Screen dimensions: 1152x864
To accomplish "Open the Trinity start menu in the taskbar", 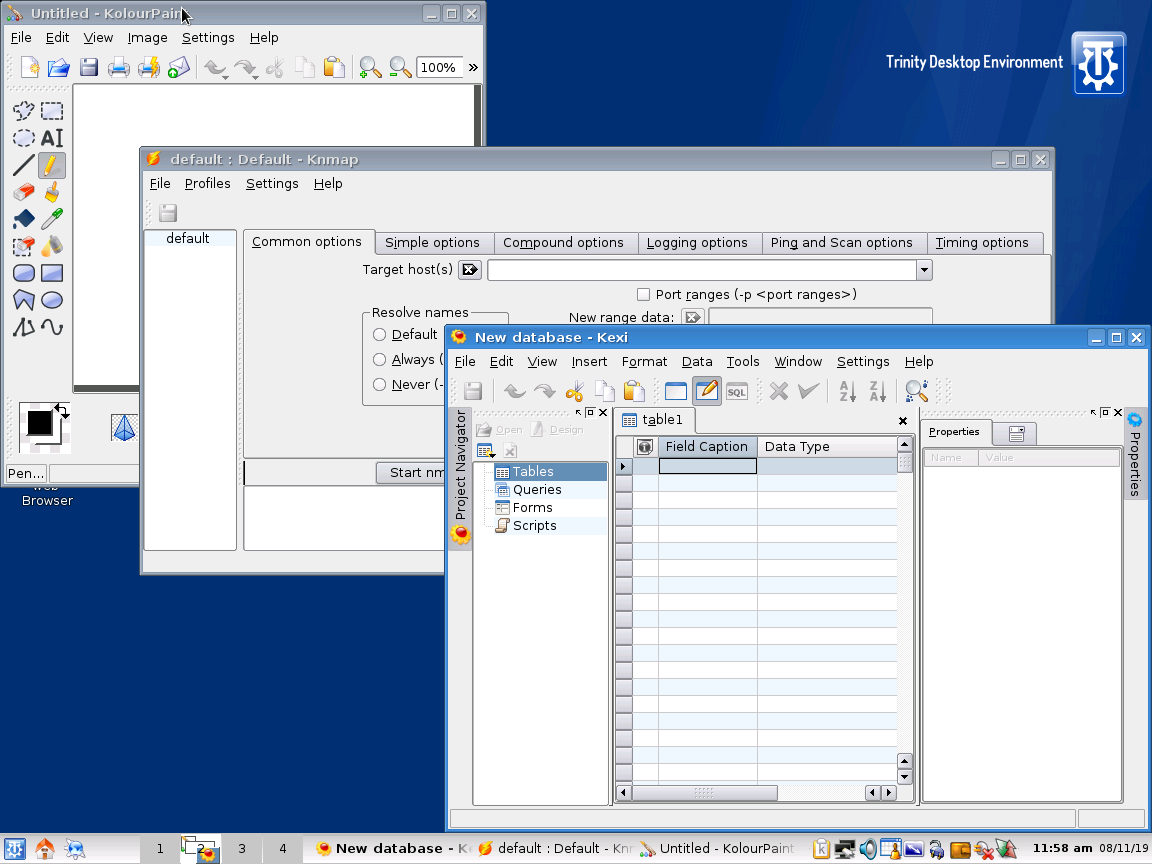I will (15, 849).
